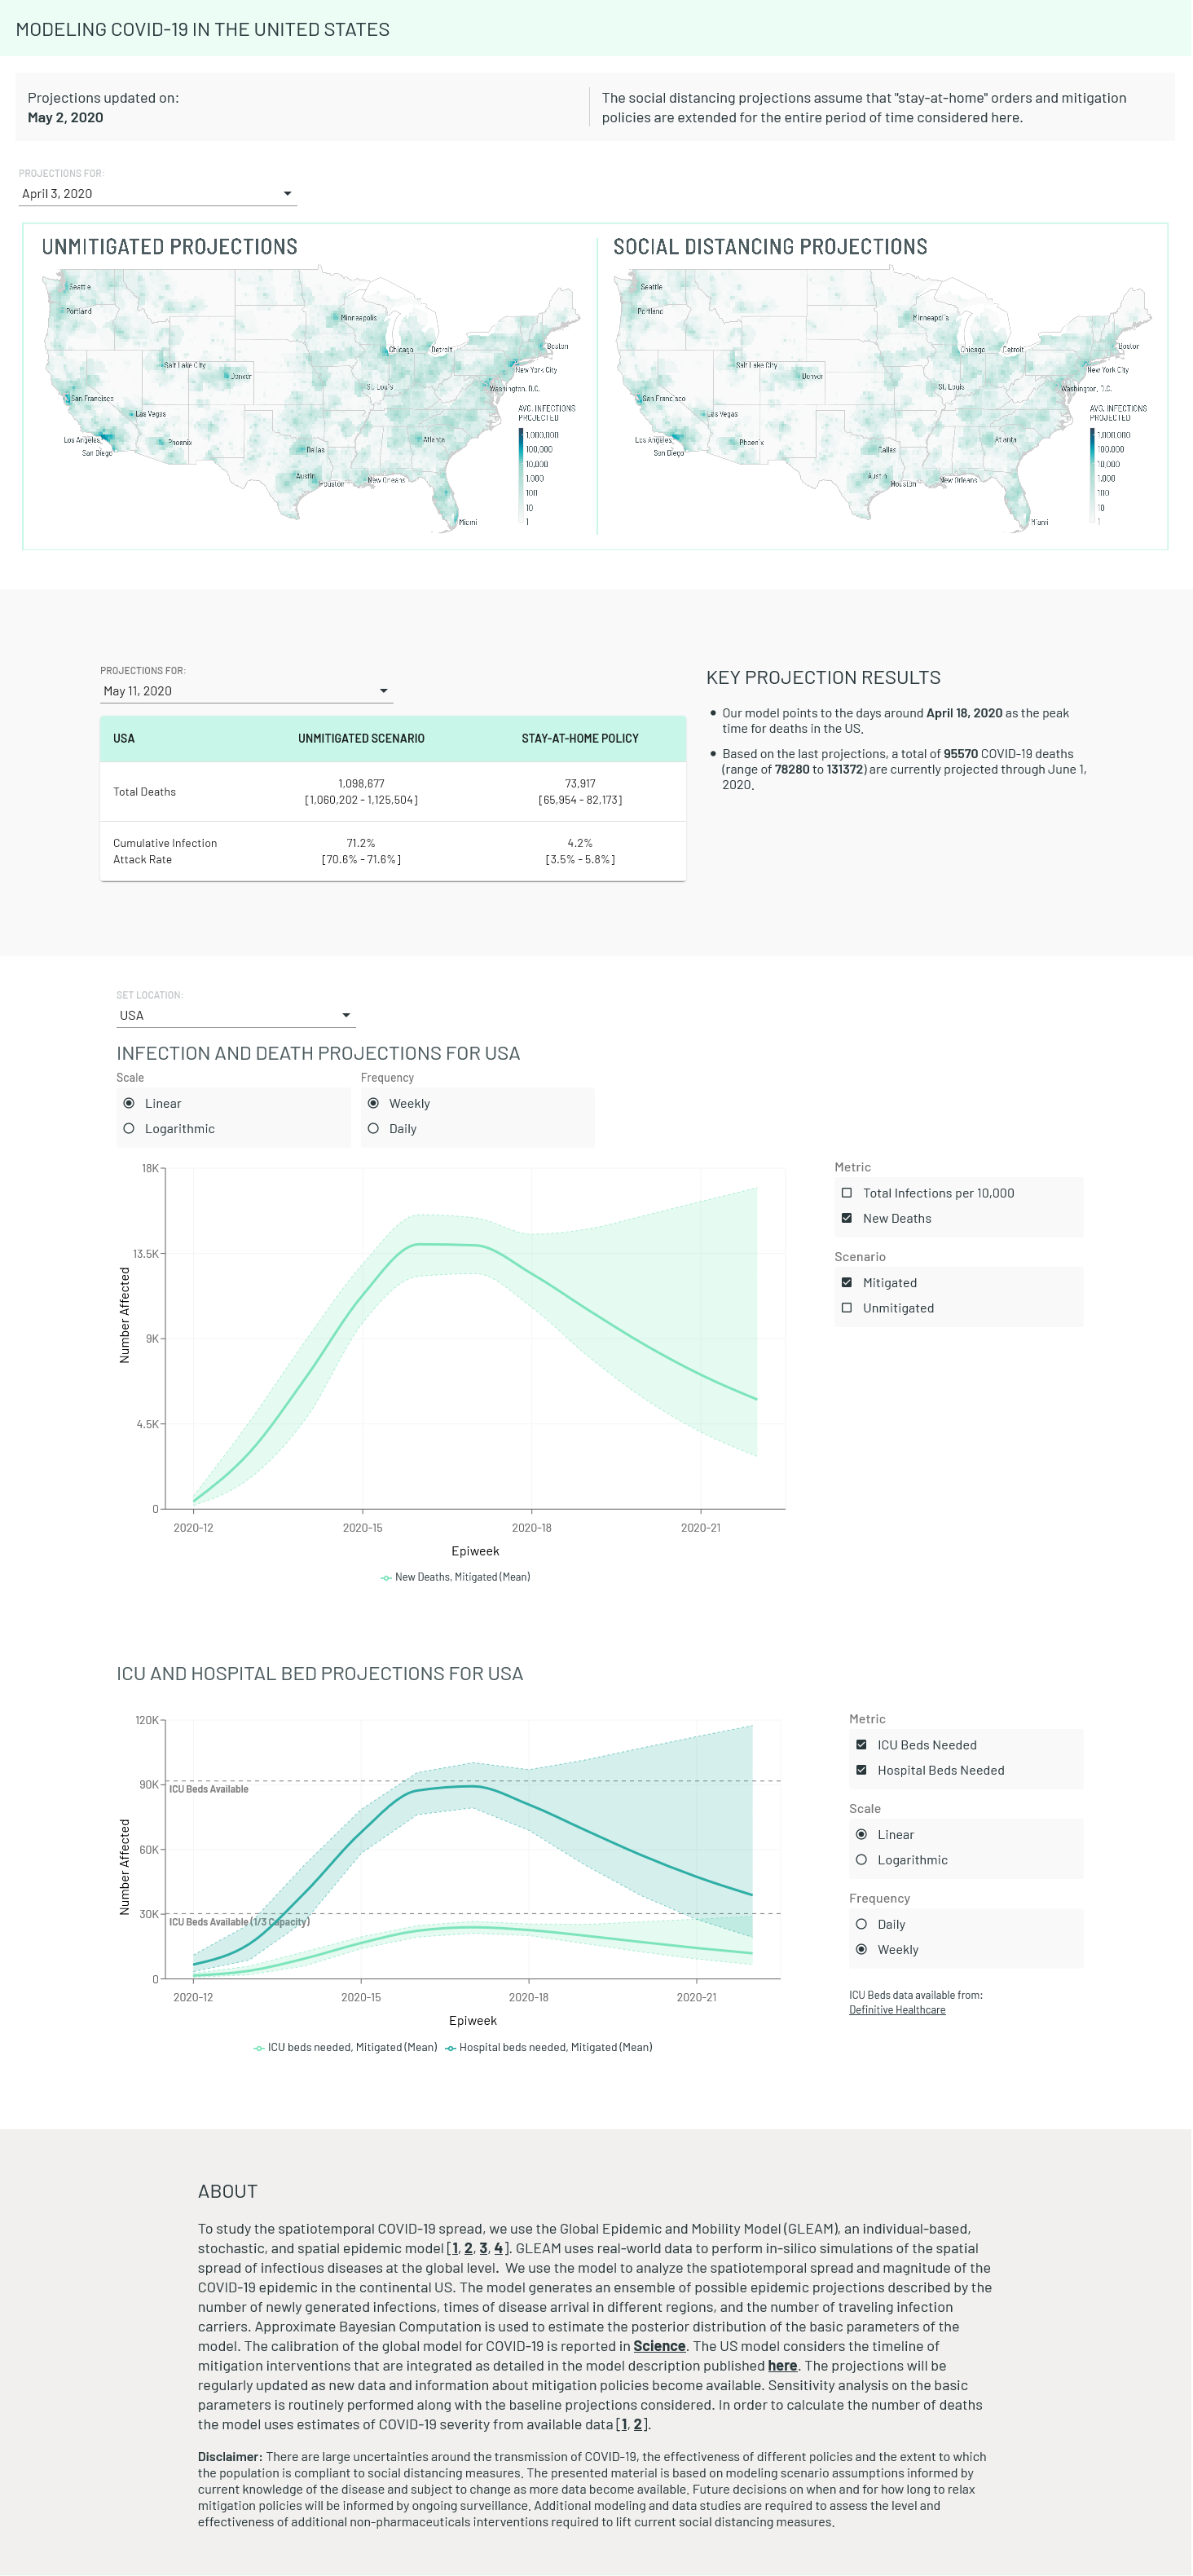The height and width of the screenshot is (2576, 1193).
Task: Toggle the Hospital Beds Needed checkbox
Action: 861,1770
